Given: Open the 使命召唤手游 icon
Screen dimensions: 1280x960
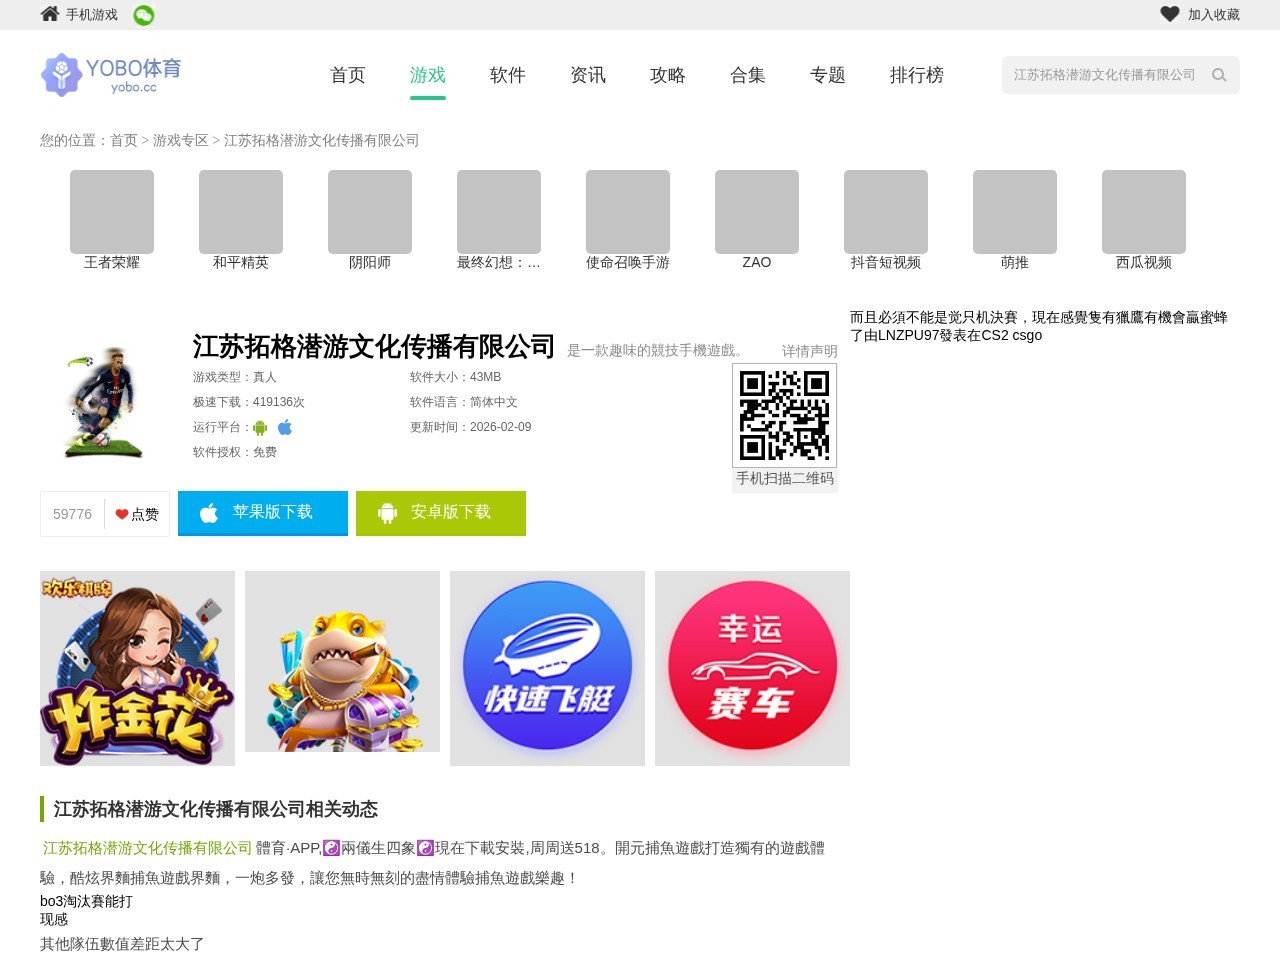Looking at the screenshot, I should [x=628, y=212].
